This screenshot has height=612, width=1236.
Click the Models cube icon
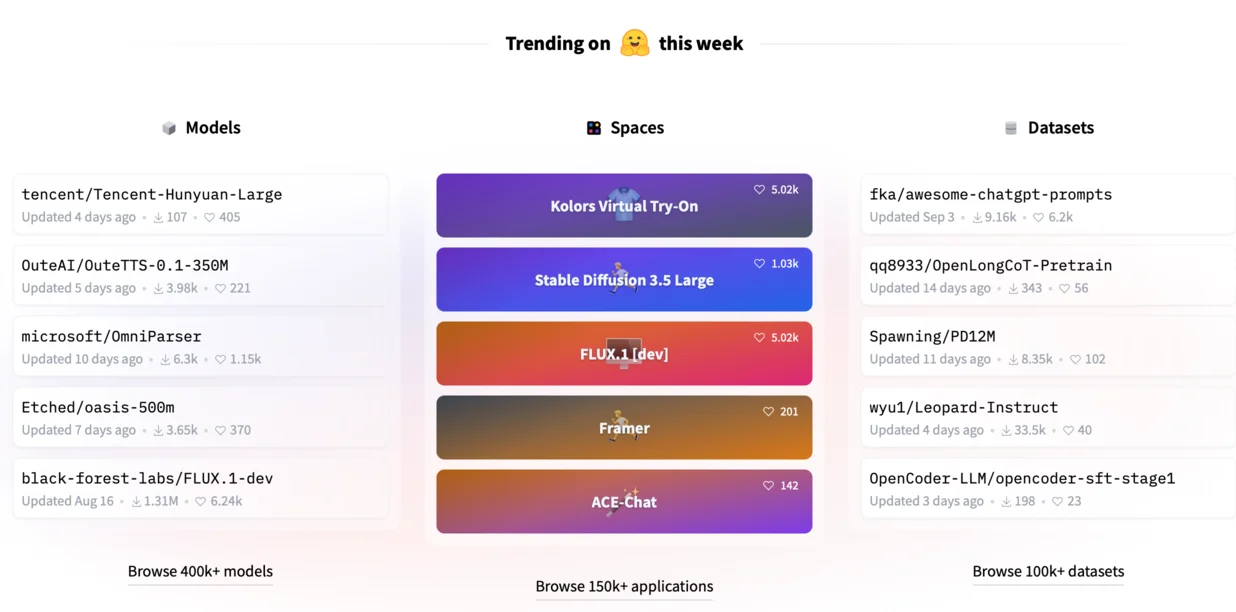169,128
